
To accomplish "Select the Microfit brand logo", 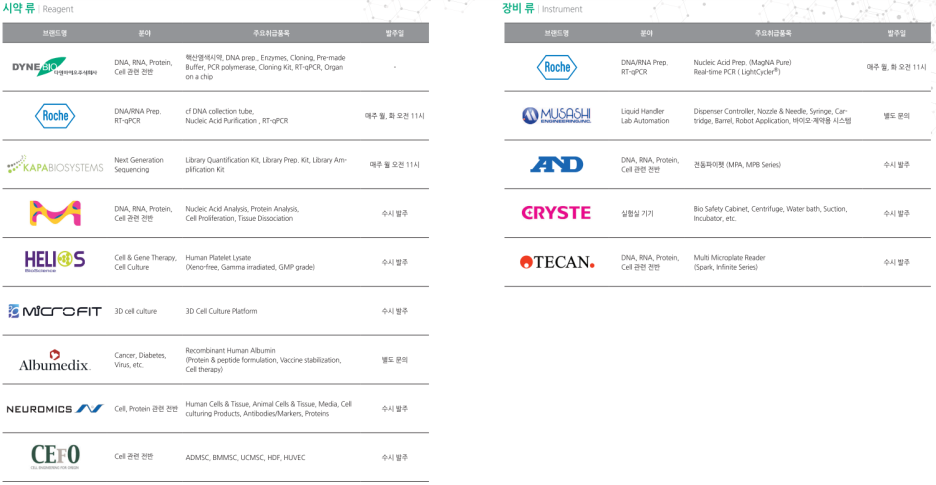I will pos(55,311).
